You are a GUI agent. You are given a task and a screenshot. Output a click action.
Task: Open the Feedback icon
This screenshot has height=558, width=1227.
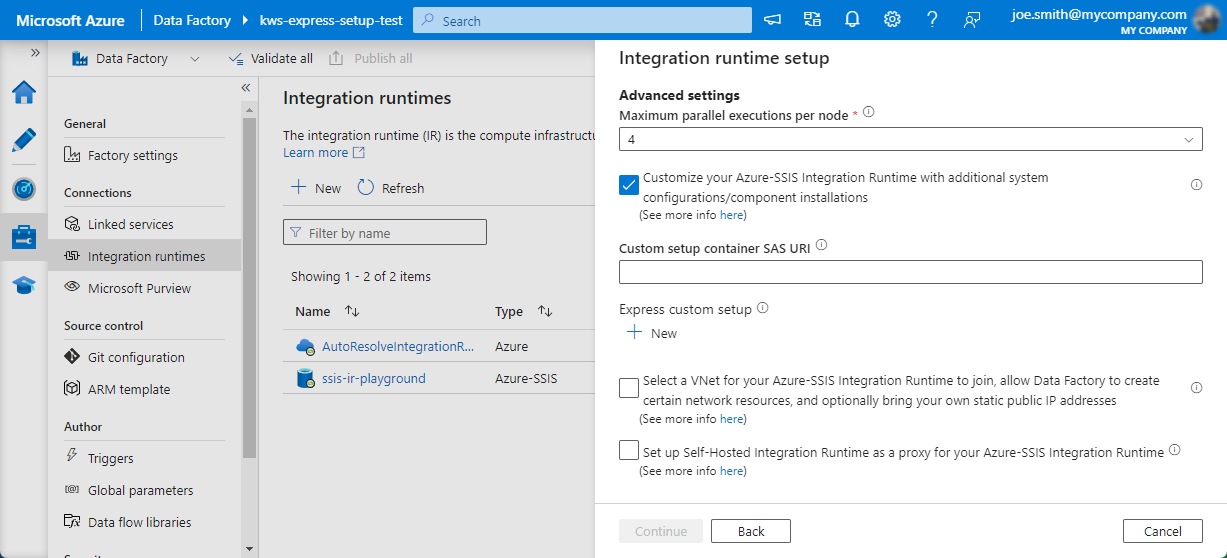(x=972, y=20)
